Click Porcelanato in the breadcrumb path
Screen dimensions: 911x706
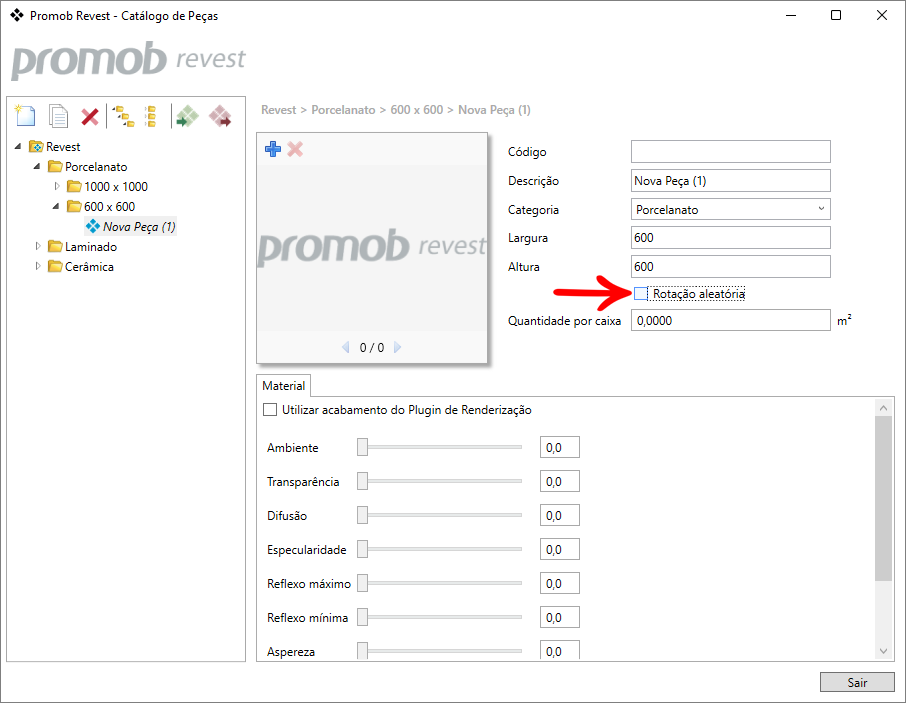click(x=345, y=110)
